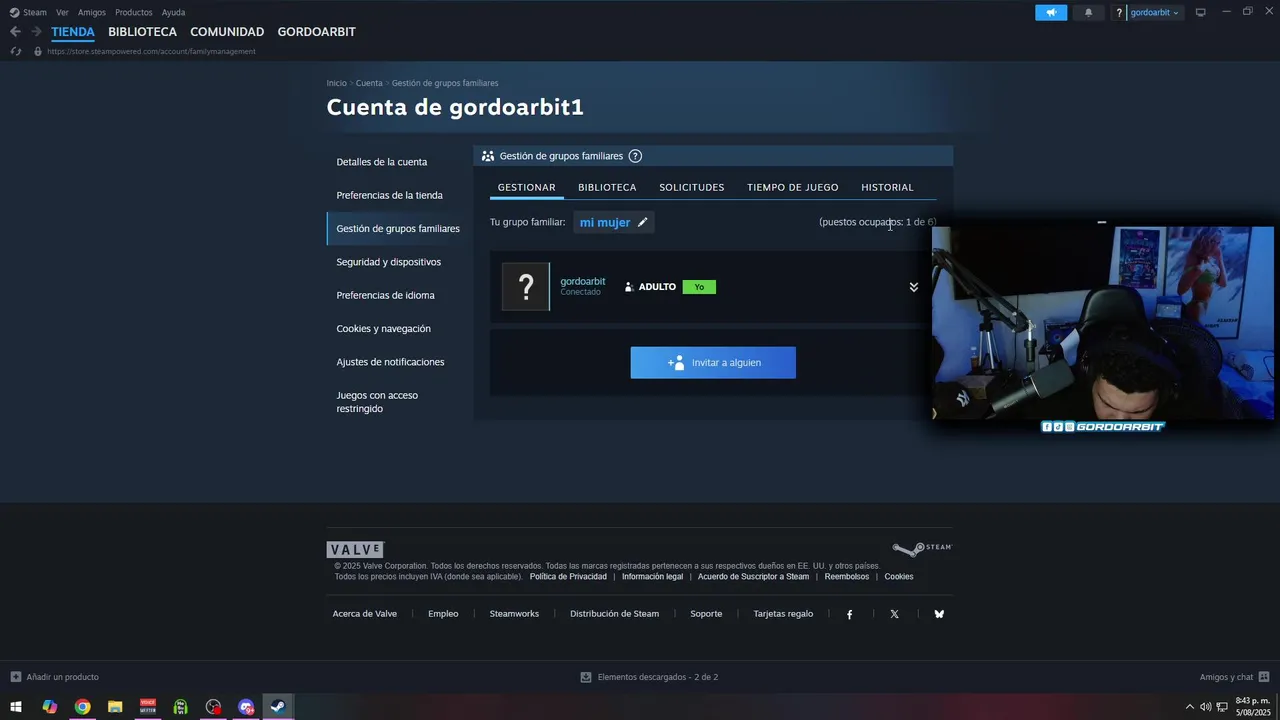Switch to Big Picture mode monitor icon
This screenshot has height=720, width=1280.
[1201, 13]
